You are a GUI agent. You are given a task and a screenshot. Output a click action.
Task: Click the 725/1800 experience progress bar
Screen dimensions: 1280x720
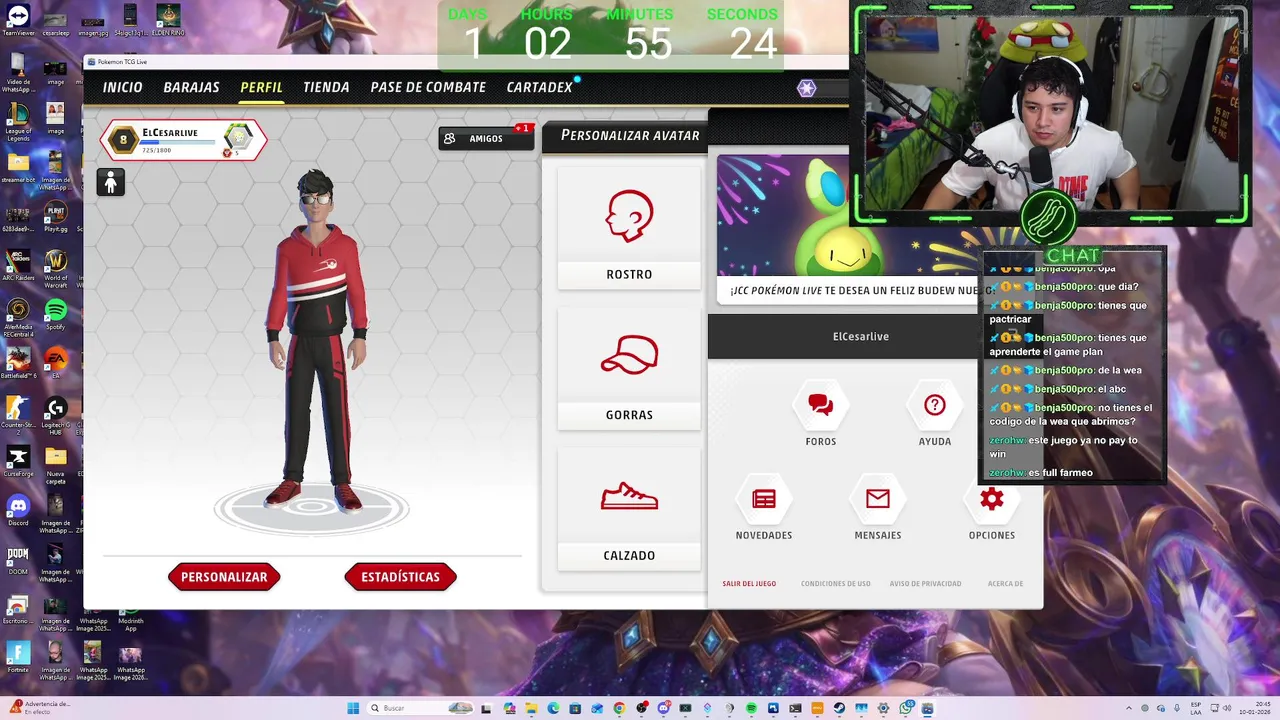[177, 144]
